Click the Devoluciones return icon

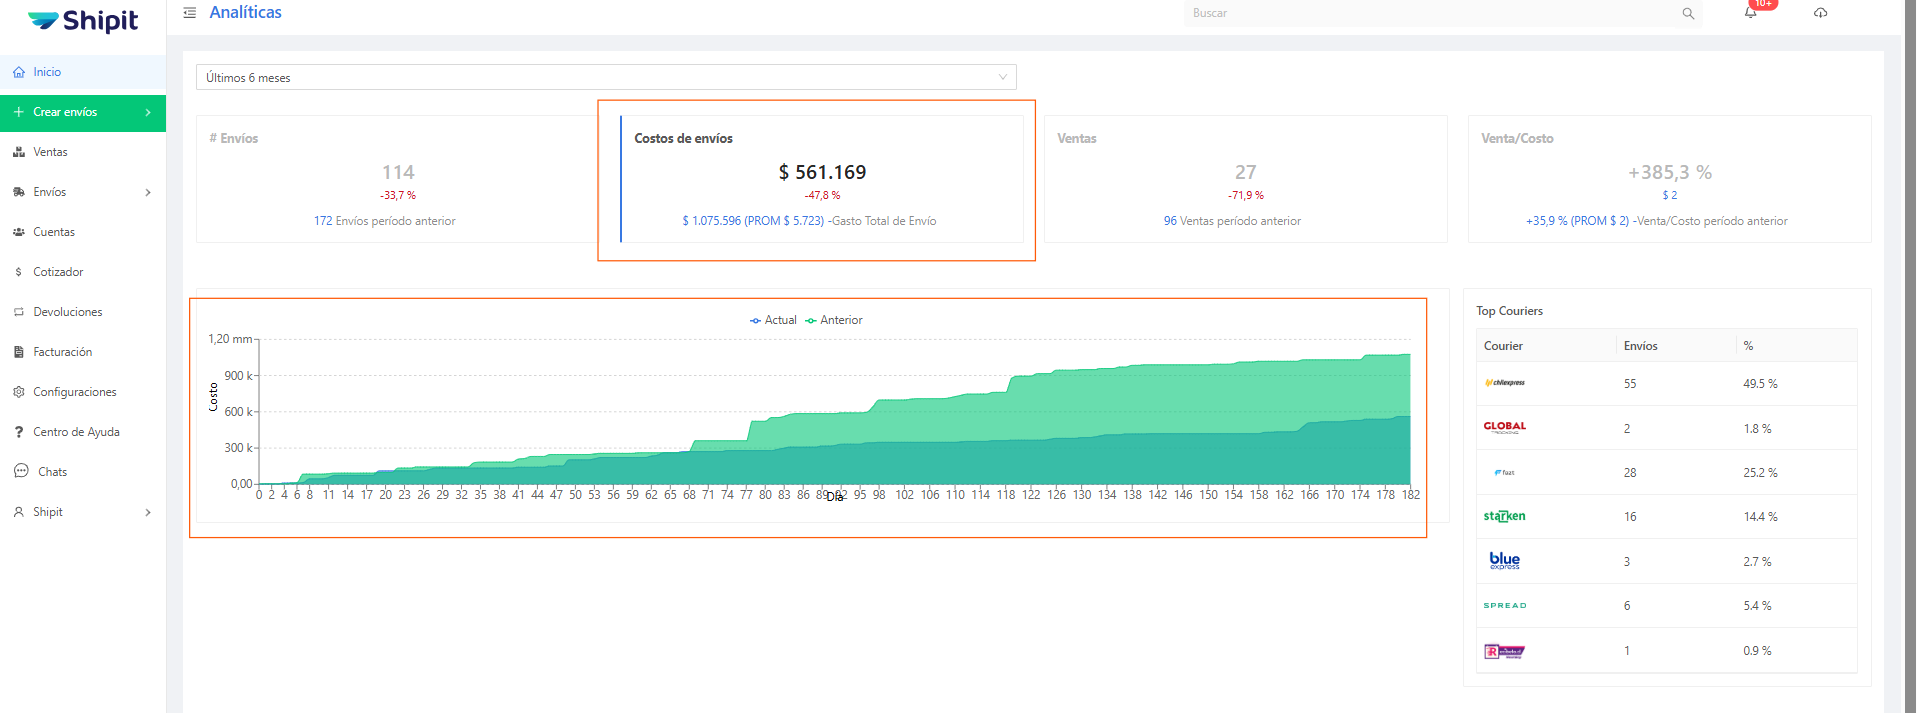pos(19,312)
